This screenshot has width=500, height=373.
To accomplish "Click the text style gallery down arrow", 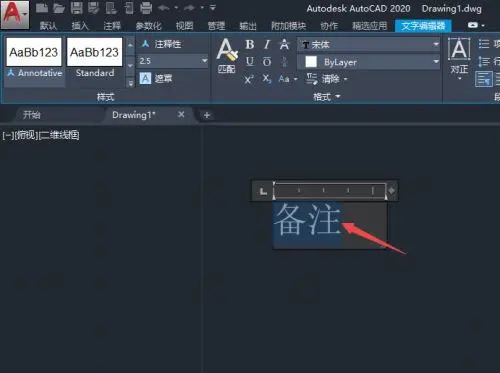I will (130, 66).
